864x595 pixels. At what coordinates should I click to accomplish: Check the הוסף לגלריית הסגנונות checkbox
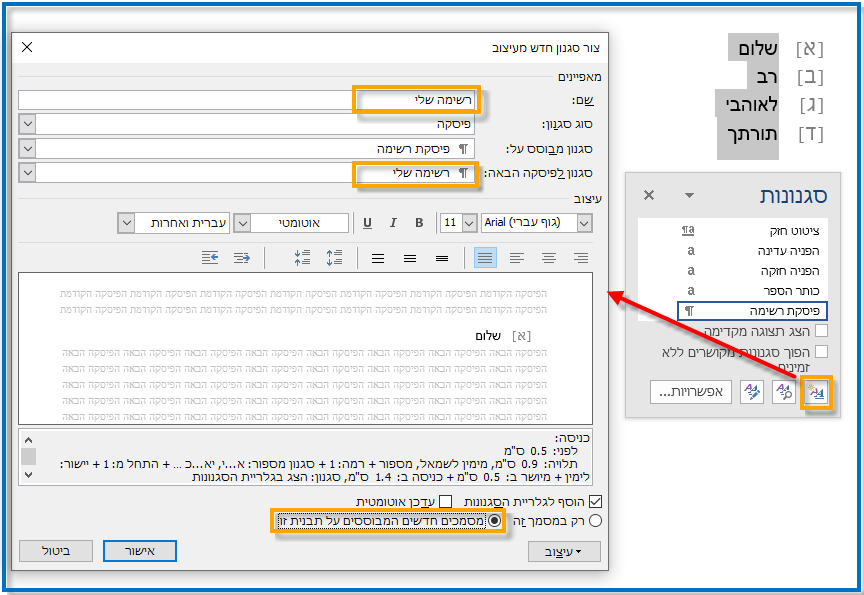point(595,501)
